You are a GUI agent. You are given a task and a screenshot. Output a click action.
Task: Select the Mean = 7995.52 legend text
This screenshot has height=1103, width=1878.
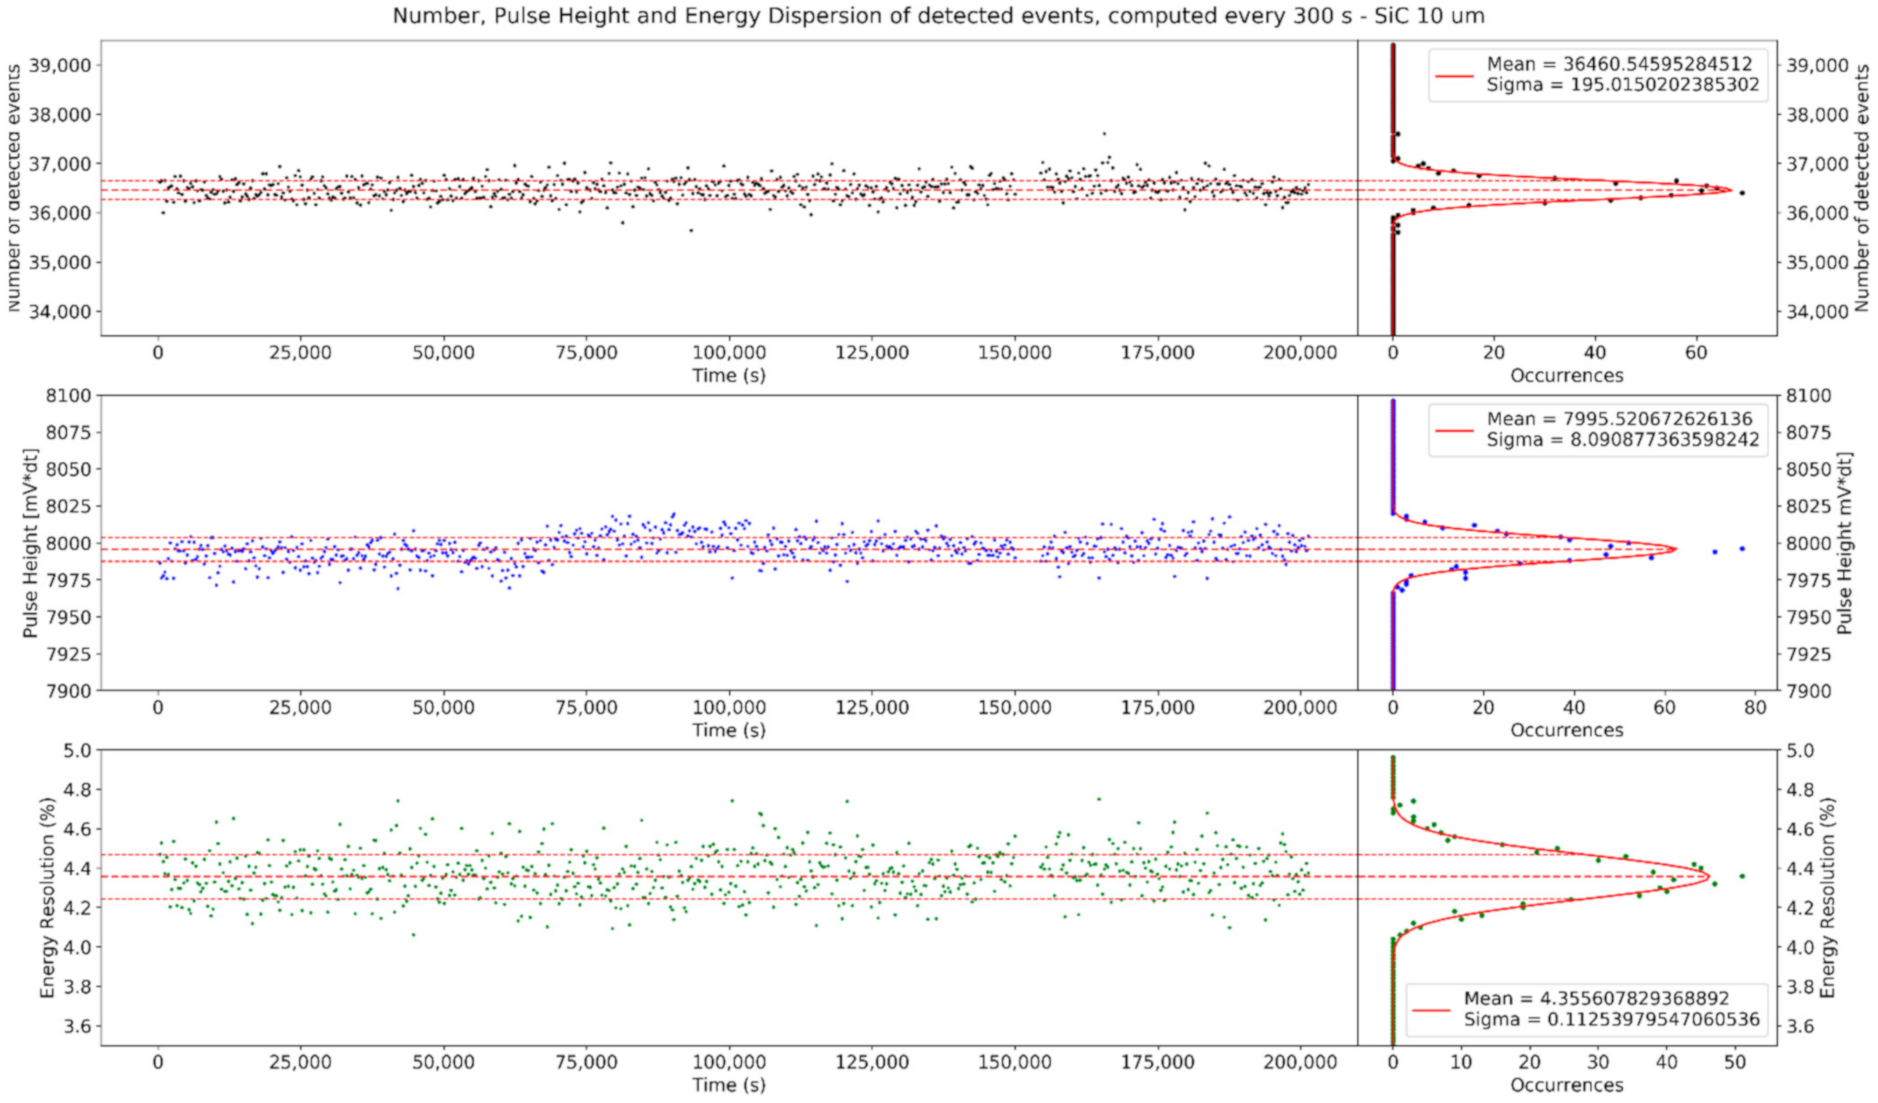tap(1619, 419)
